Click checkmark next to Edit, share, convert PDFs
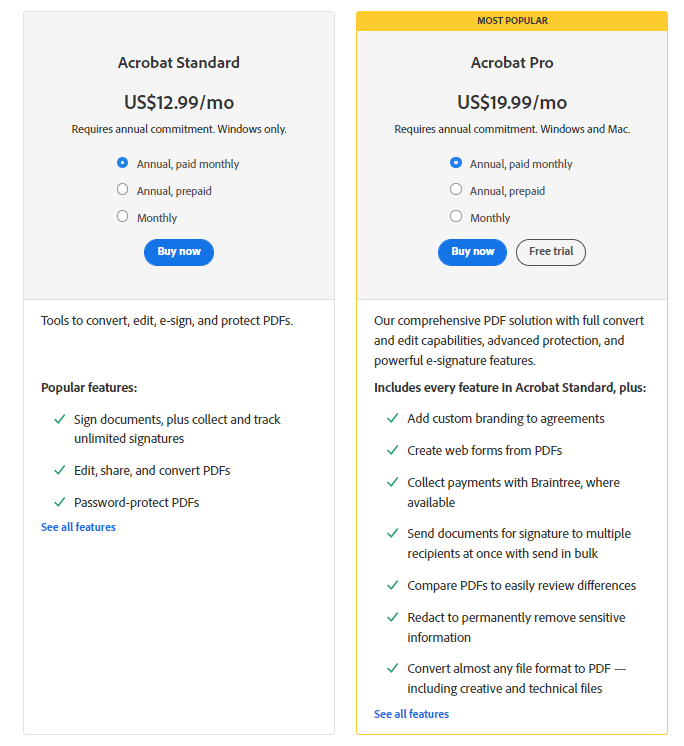684x746 pixels. [x=60, y=470]
